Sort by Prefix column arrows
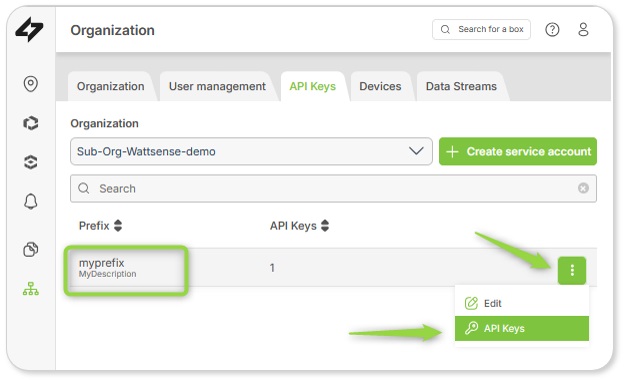624x382 pixels. click(118, 226)
